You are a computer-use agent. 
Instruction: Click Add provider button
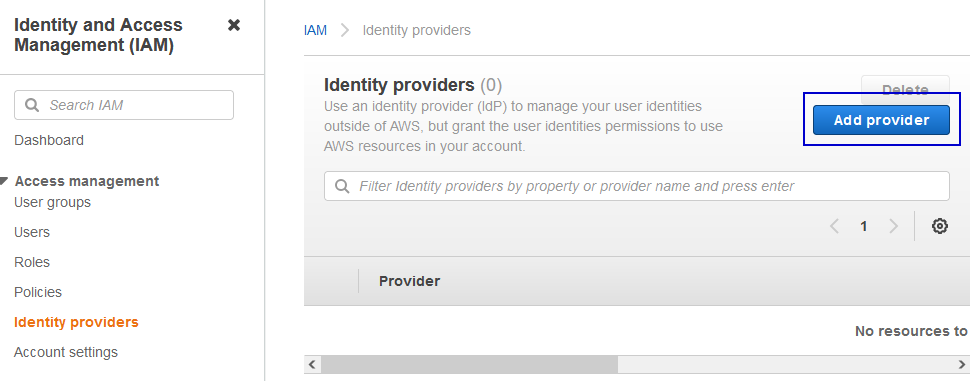coord(881,120)
